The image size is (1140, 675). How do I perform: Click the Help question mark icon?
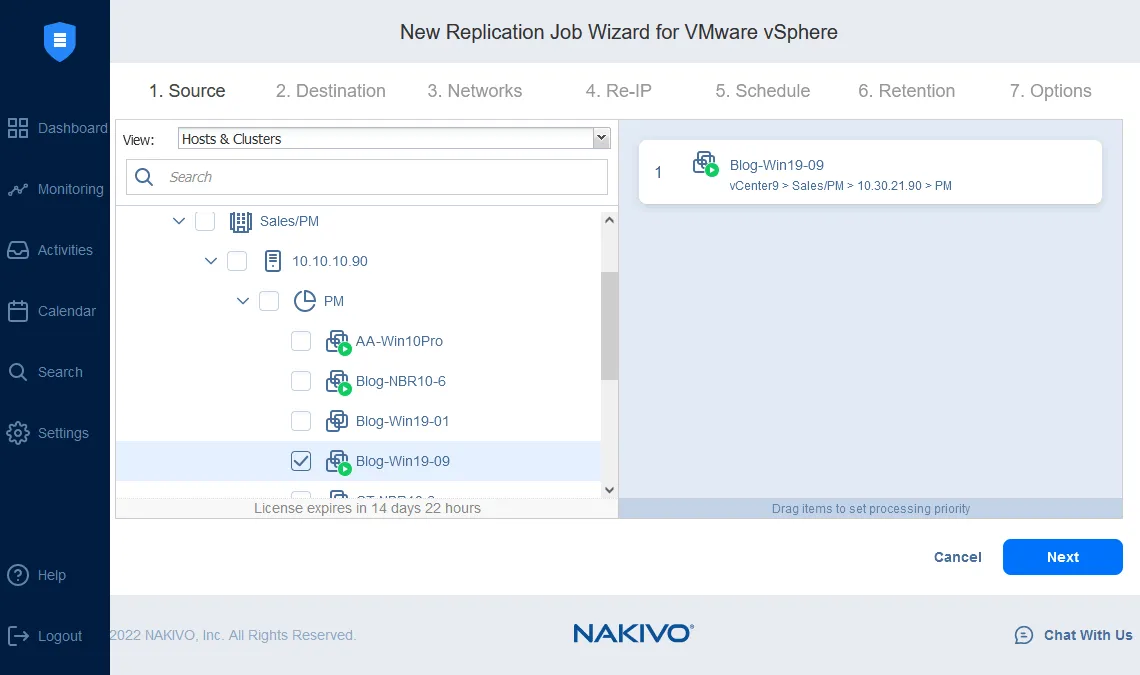click(x=18, y=575)
